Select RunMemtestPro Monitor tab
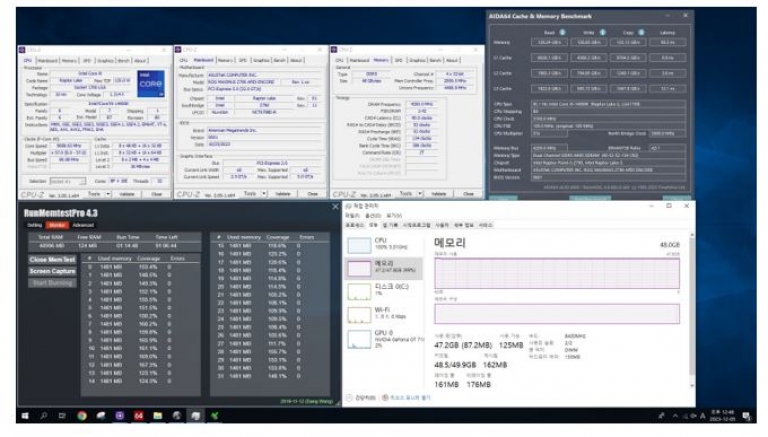The width and height of the screenshot is (768, 437). 57,225
